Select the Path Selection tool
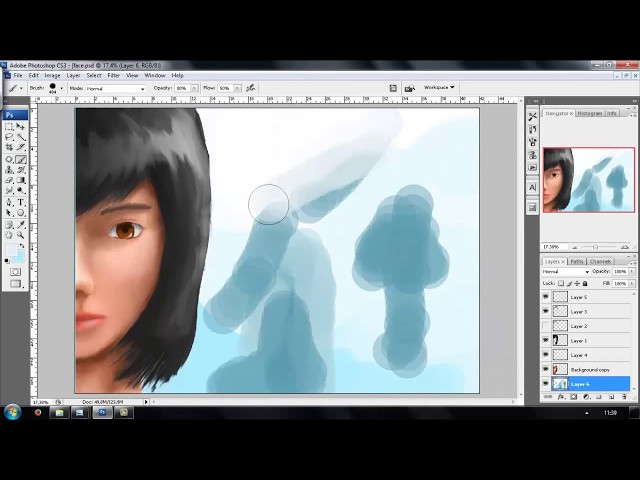Image resolution: width=640 pixels, height=480 pixels. click(x=9, y=213)
